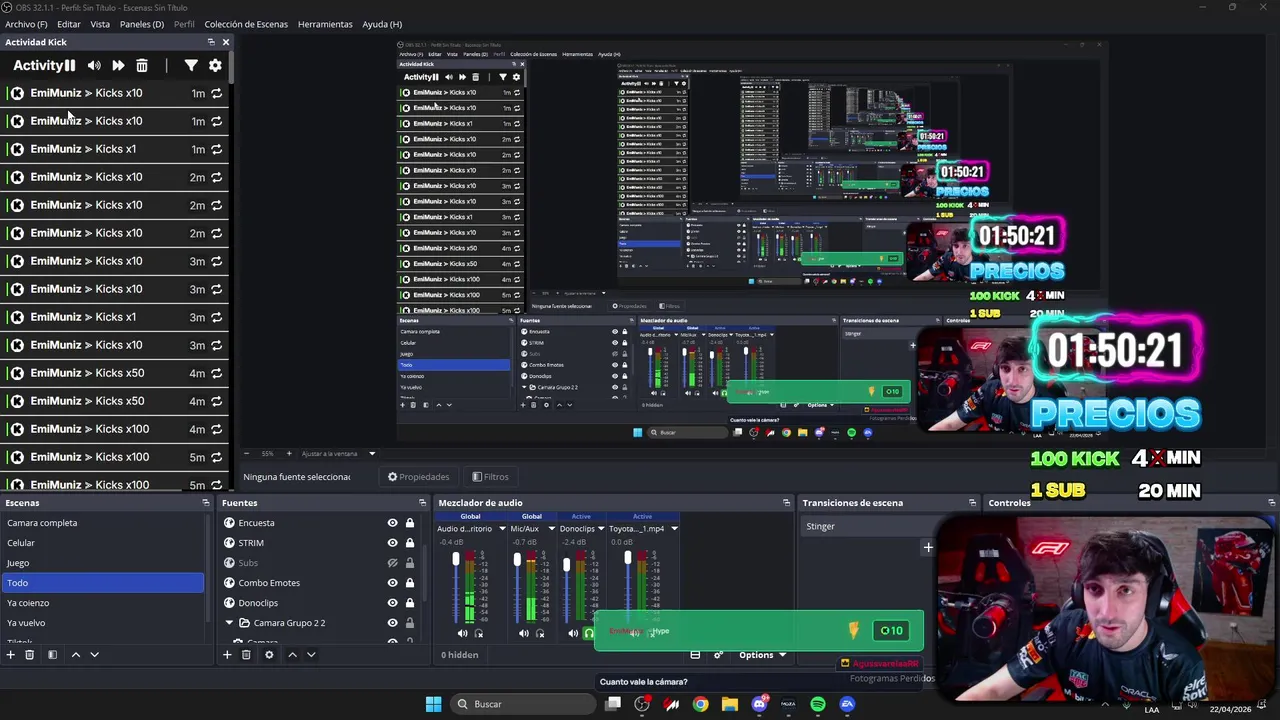Clear activity list with trash icon

click(142, 66)
